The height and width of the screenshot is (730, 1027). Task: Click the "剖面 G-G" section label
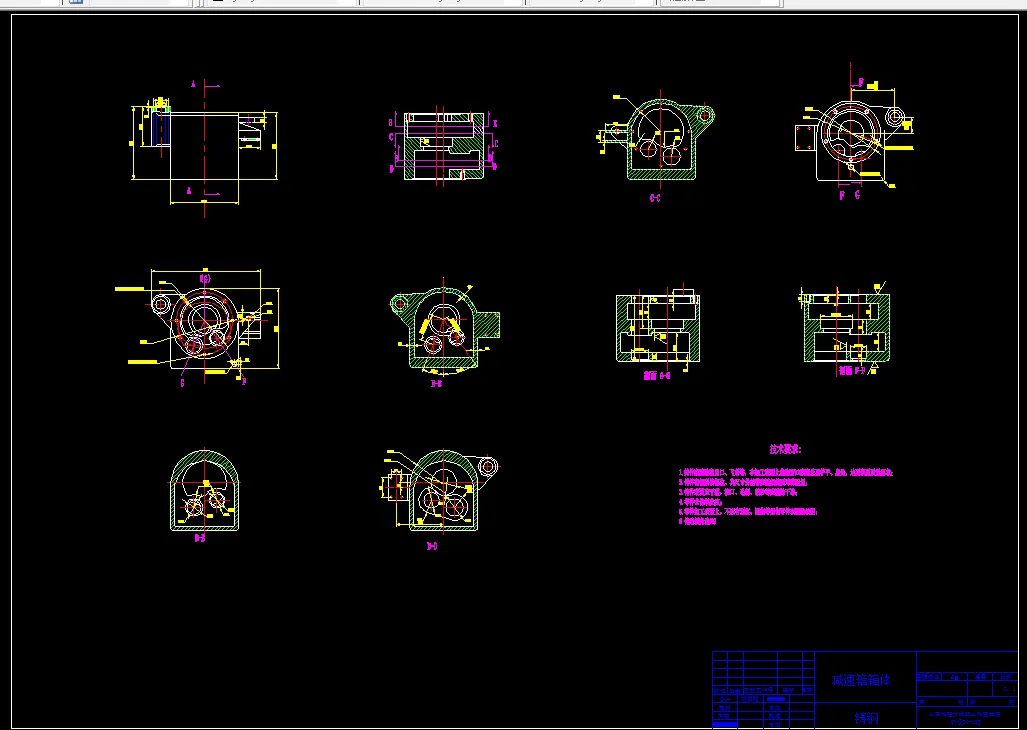(x=656, y=376)
